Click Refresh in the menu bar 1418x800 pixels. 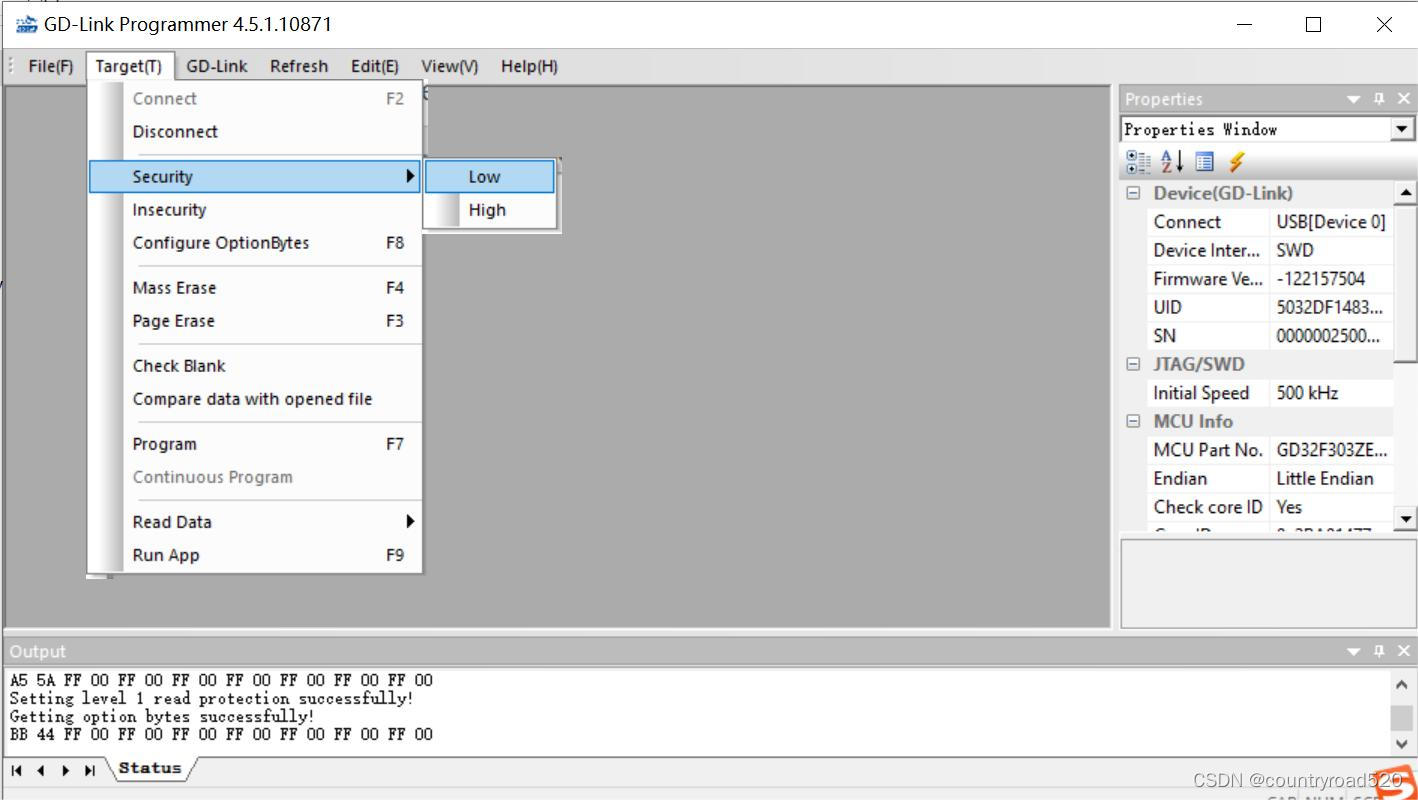click(x=299, y=66)
